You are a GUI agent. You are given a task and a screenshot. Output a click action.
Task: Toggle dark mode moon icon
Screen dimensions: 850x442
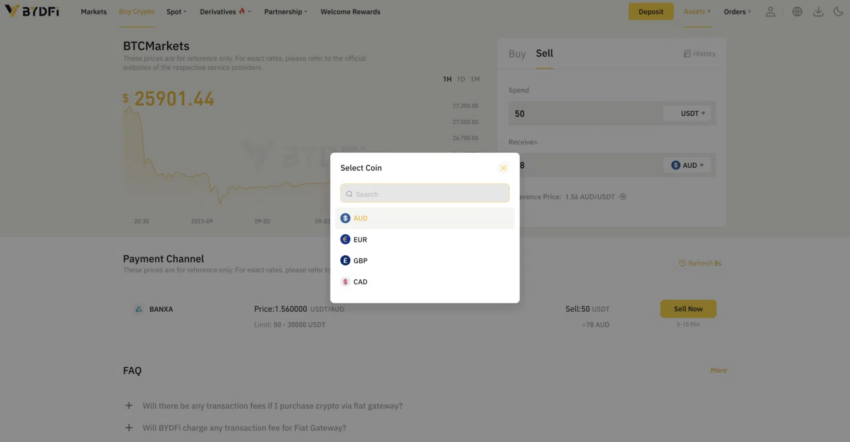pos(838,11)
